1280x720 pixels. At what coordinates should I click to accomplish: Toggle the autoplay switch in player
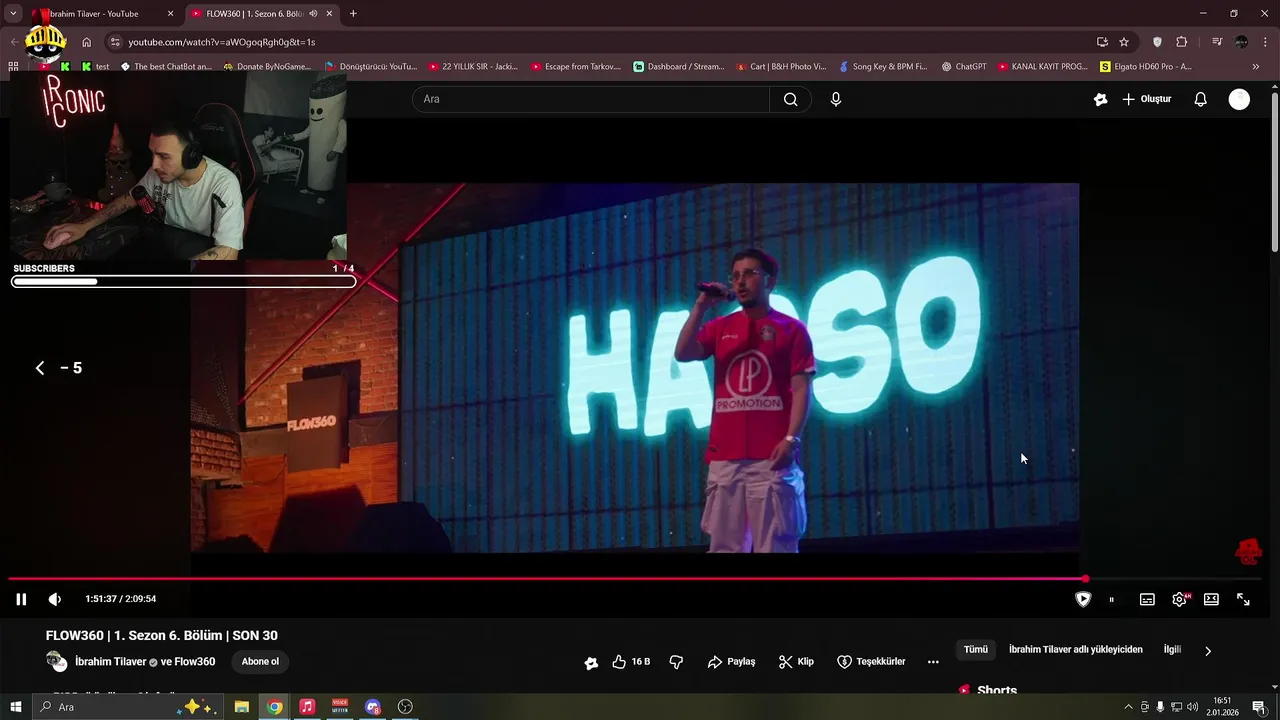[1111, 599]
